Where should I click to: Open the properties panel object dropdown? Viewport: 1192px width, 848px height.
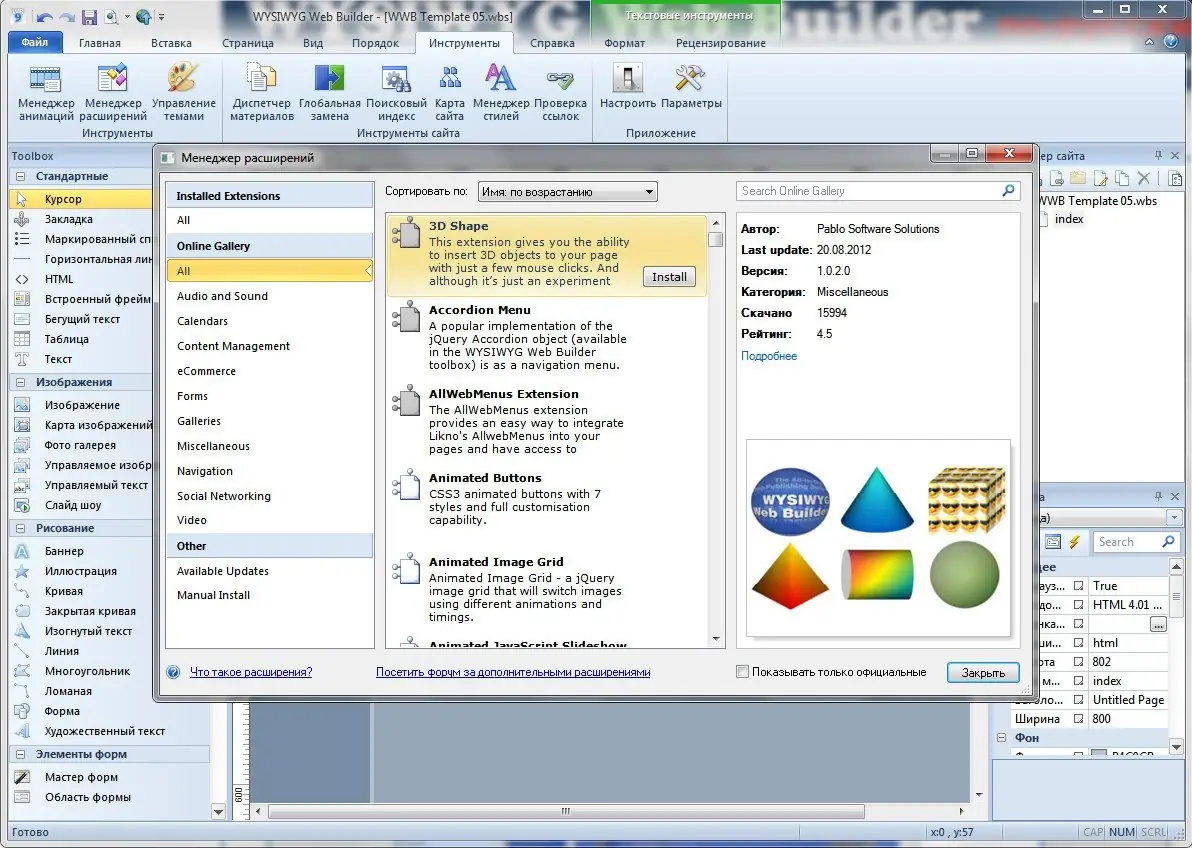1175,518
